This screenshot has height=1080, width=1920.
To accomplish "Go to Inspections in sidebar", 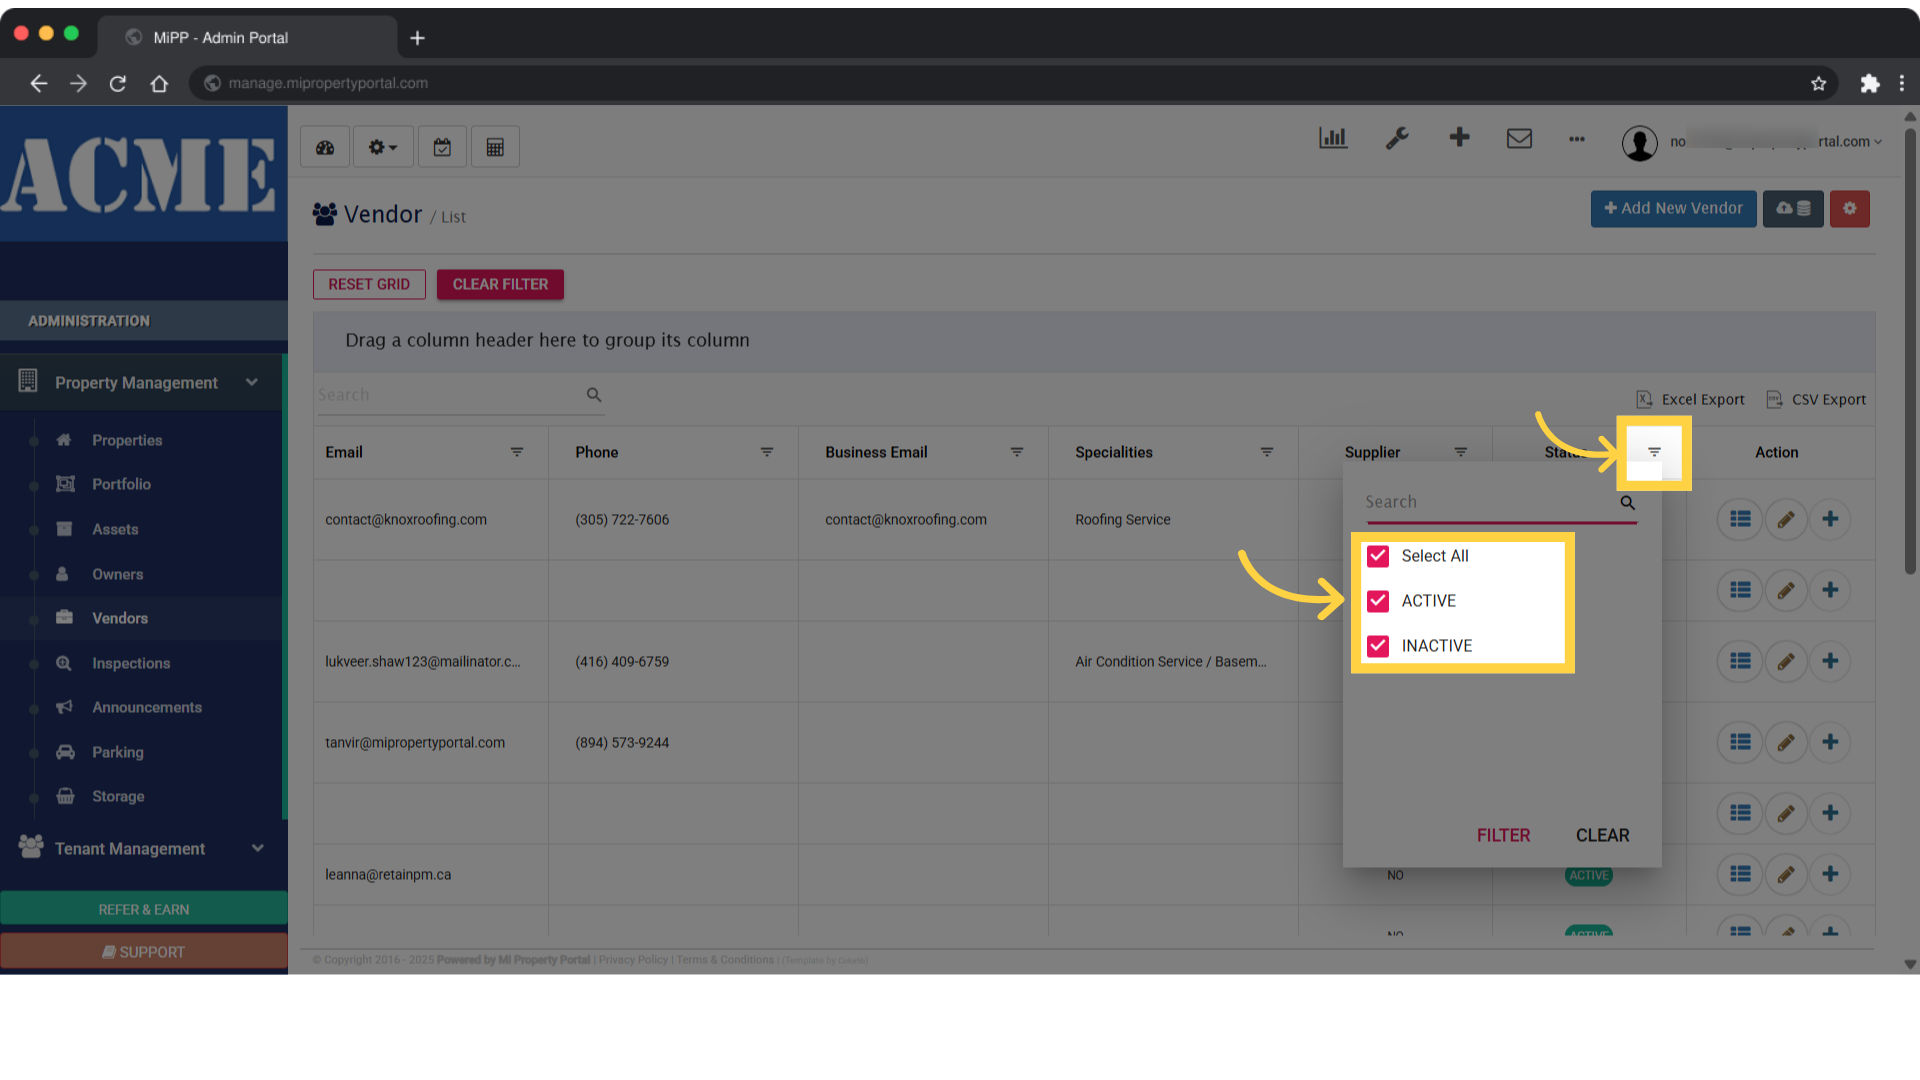I will [131, 663].
